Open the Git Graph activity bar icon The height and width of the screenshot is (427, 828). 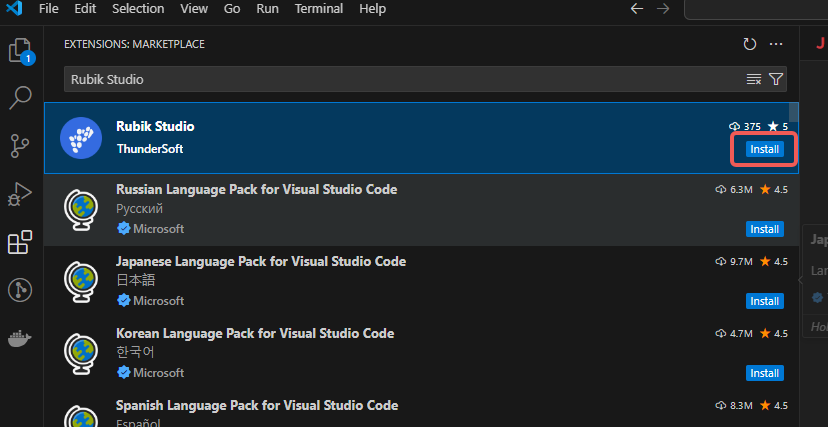click(x=21, y=290)
